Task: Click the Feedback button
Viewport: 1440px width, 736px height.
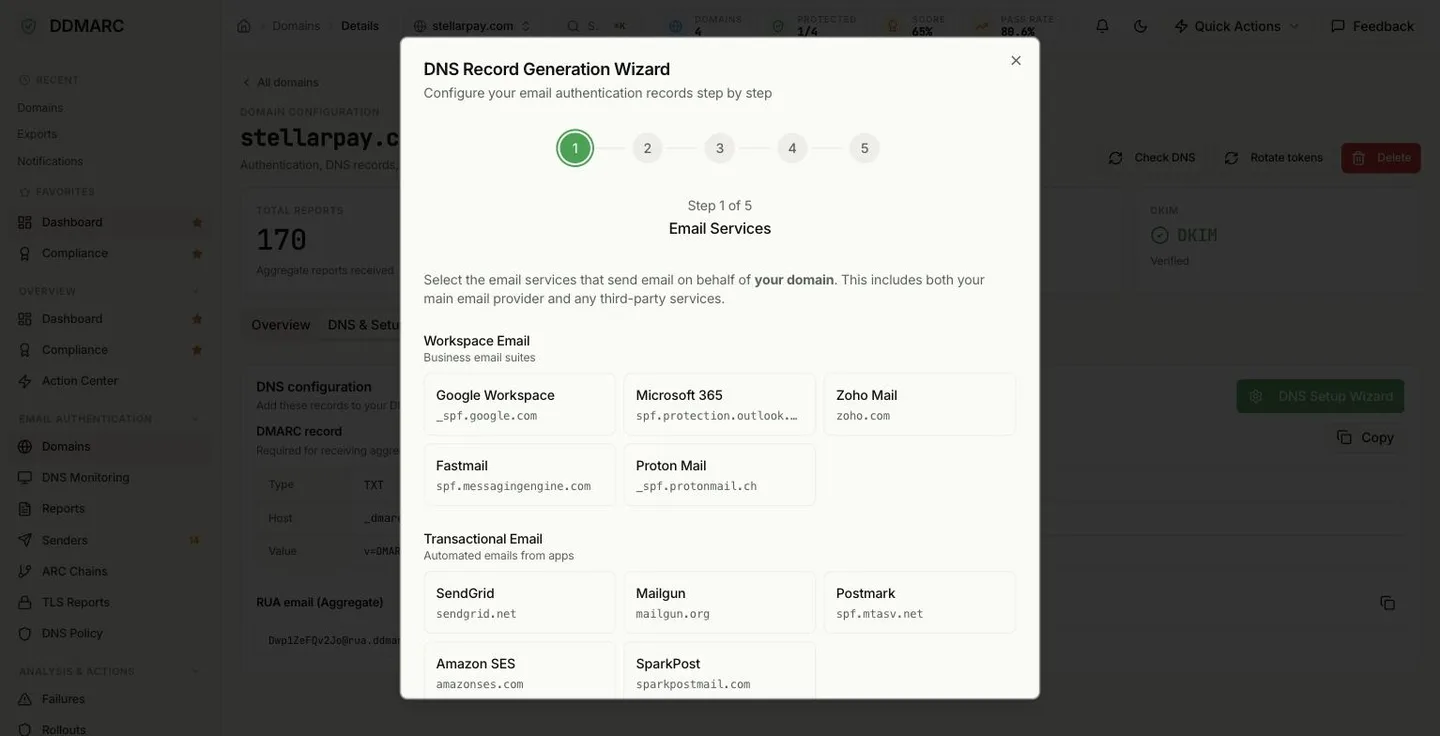Action: [1372, 26]
